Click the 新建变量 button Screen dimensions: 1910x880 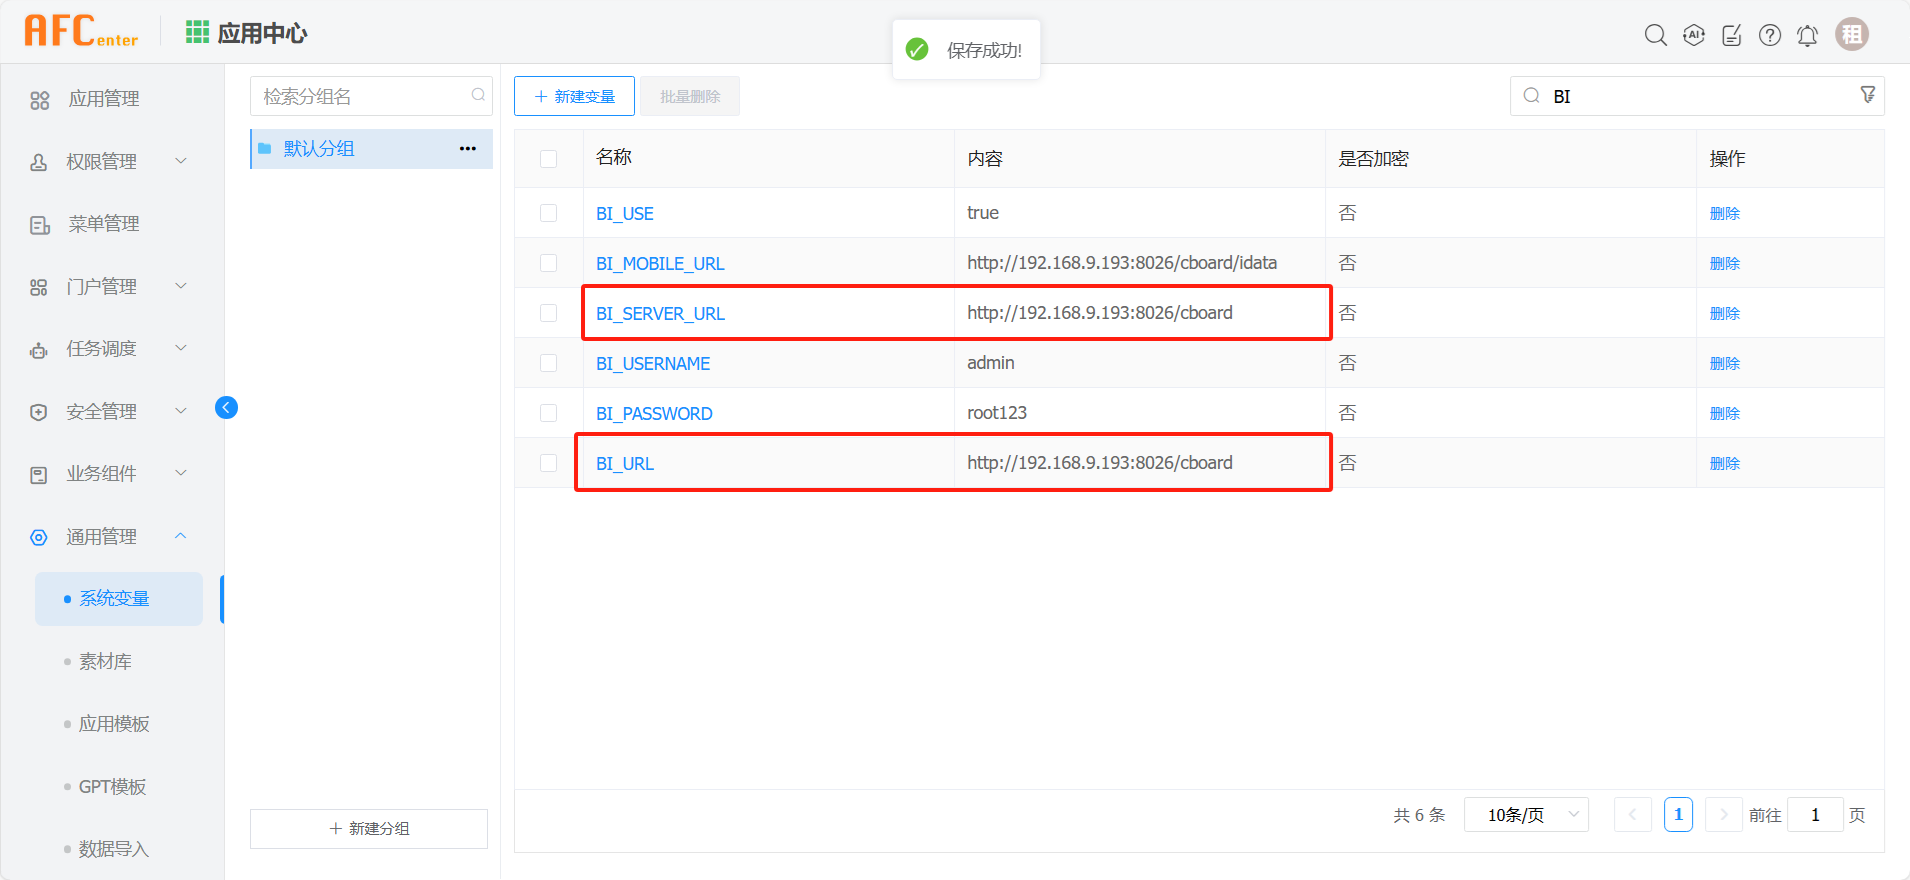point(574,96)
